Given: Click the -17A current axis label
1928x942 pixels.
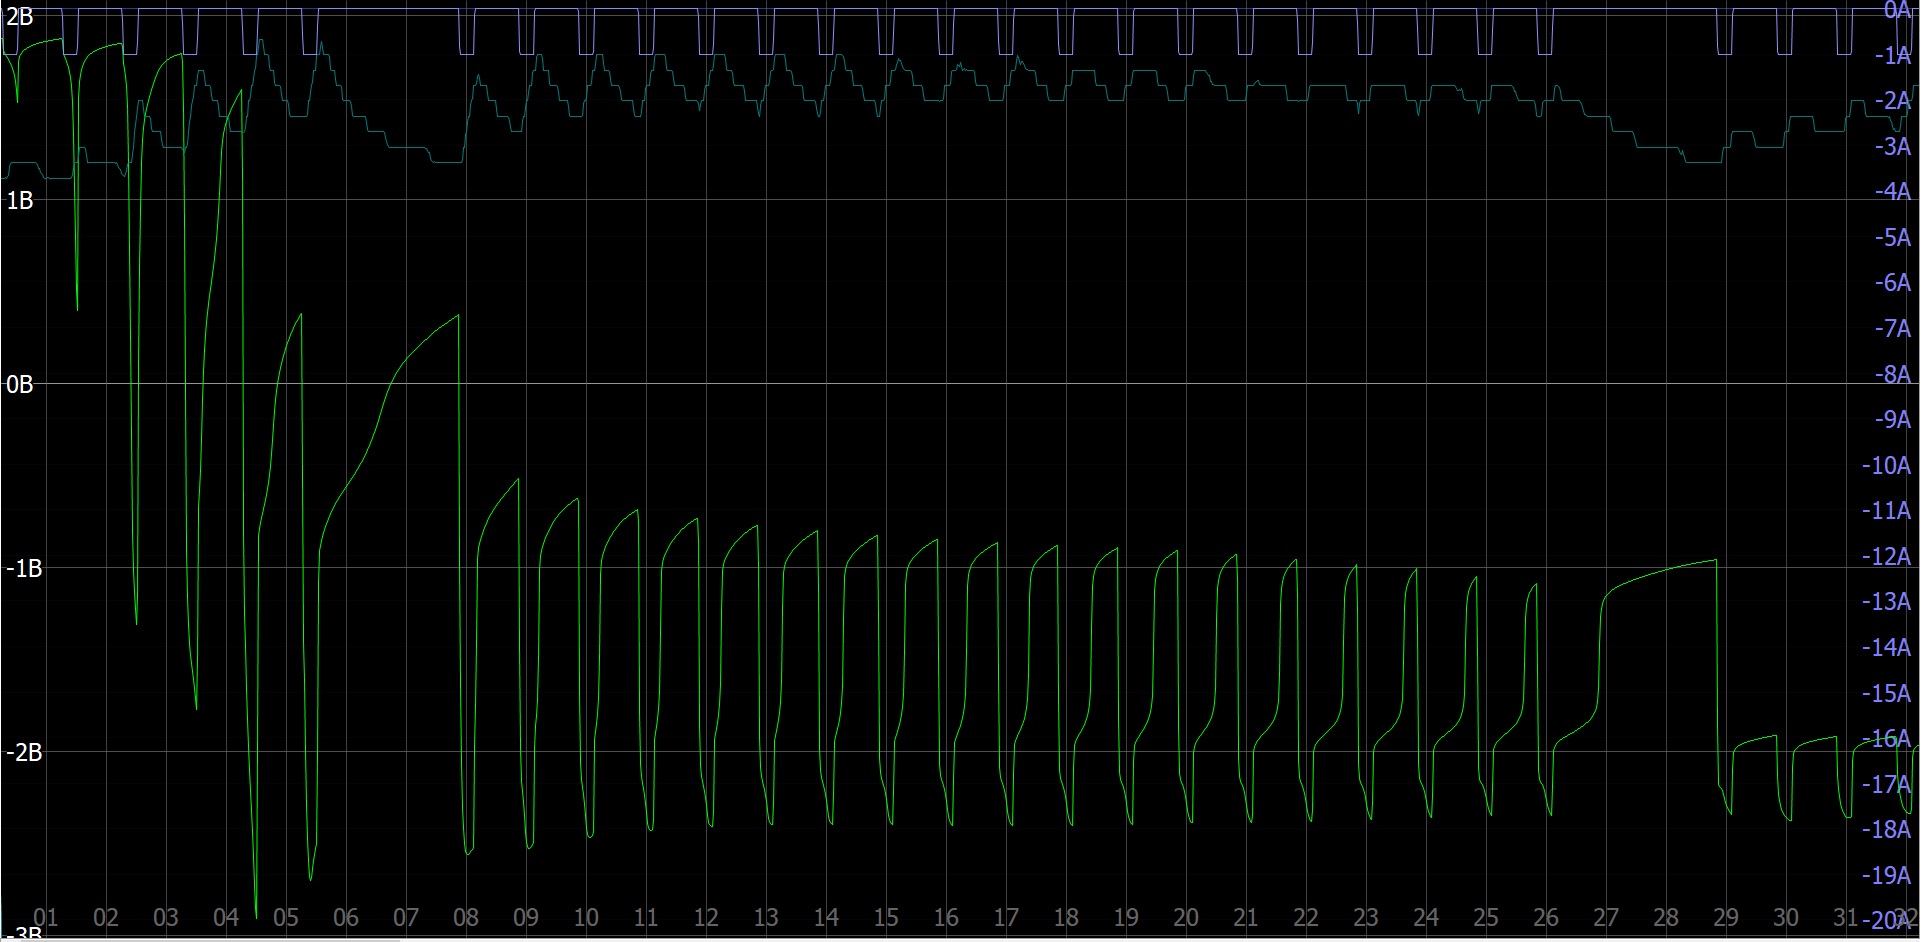Looking at the screenshot, I should (x=1886, y=785).
